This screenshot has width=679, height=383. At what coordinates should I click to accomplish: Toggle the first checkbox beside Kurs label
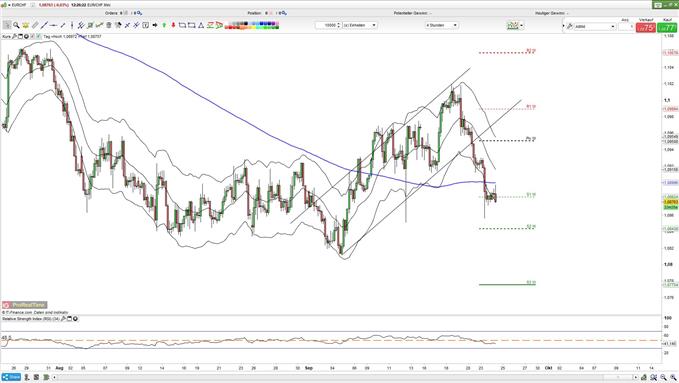pos(32,36)
